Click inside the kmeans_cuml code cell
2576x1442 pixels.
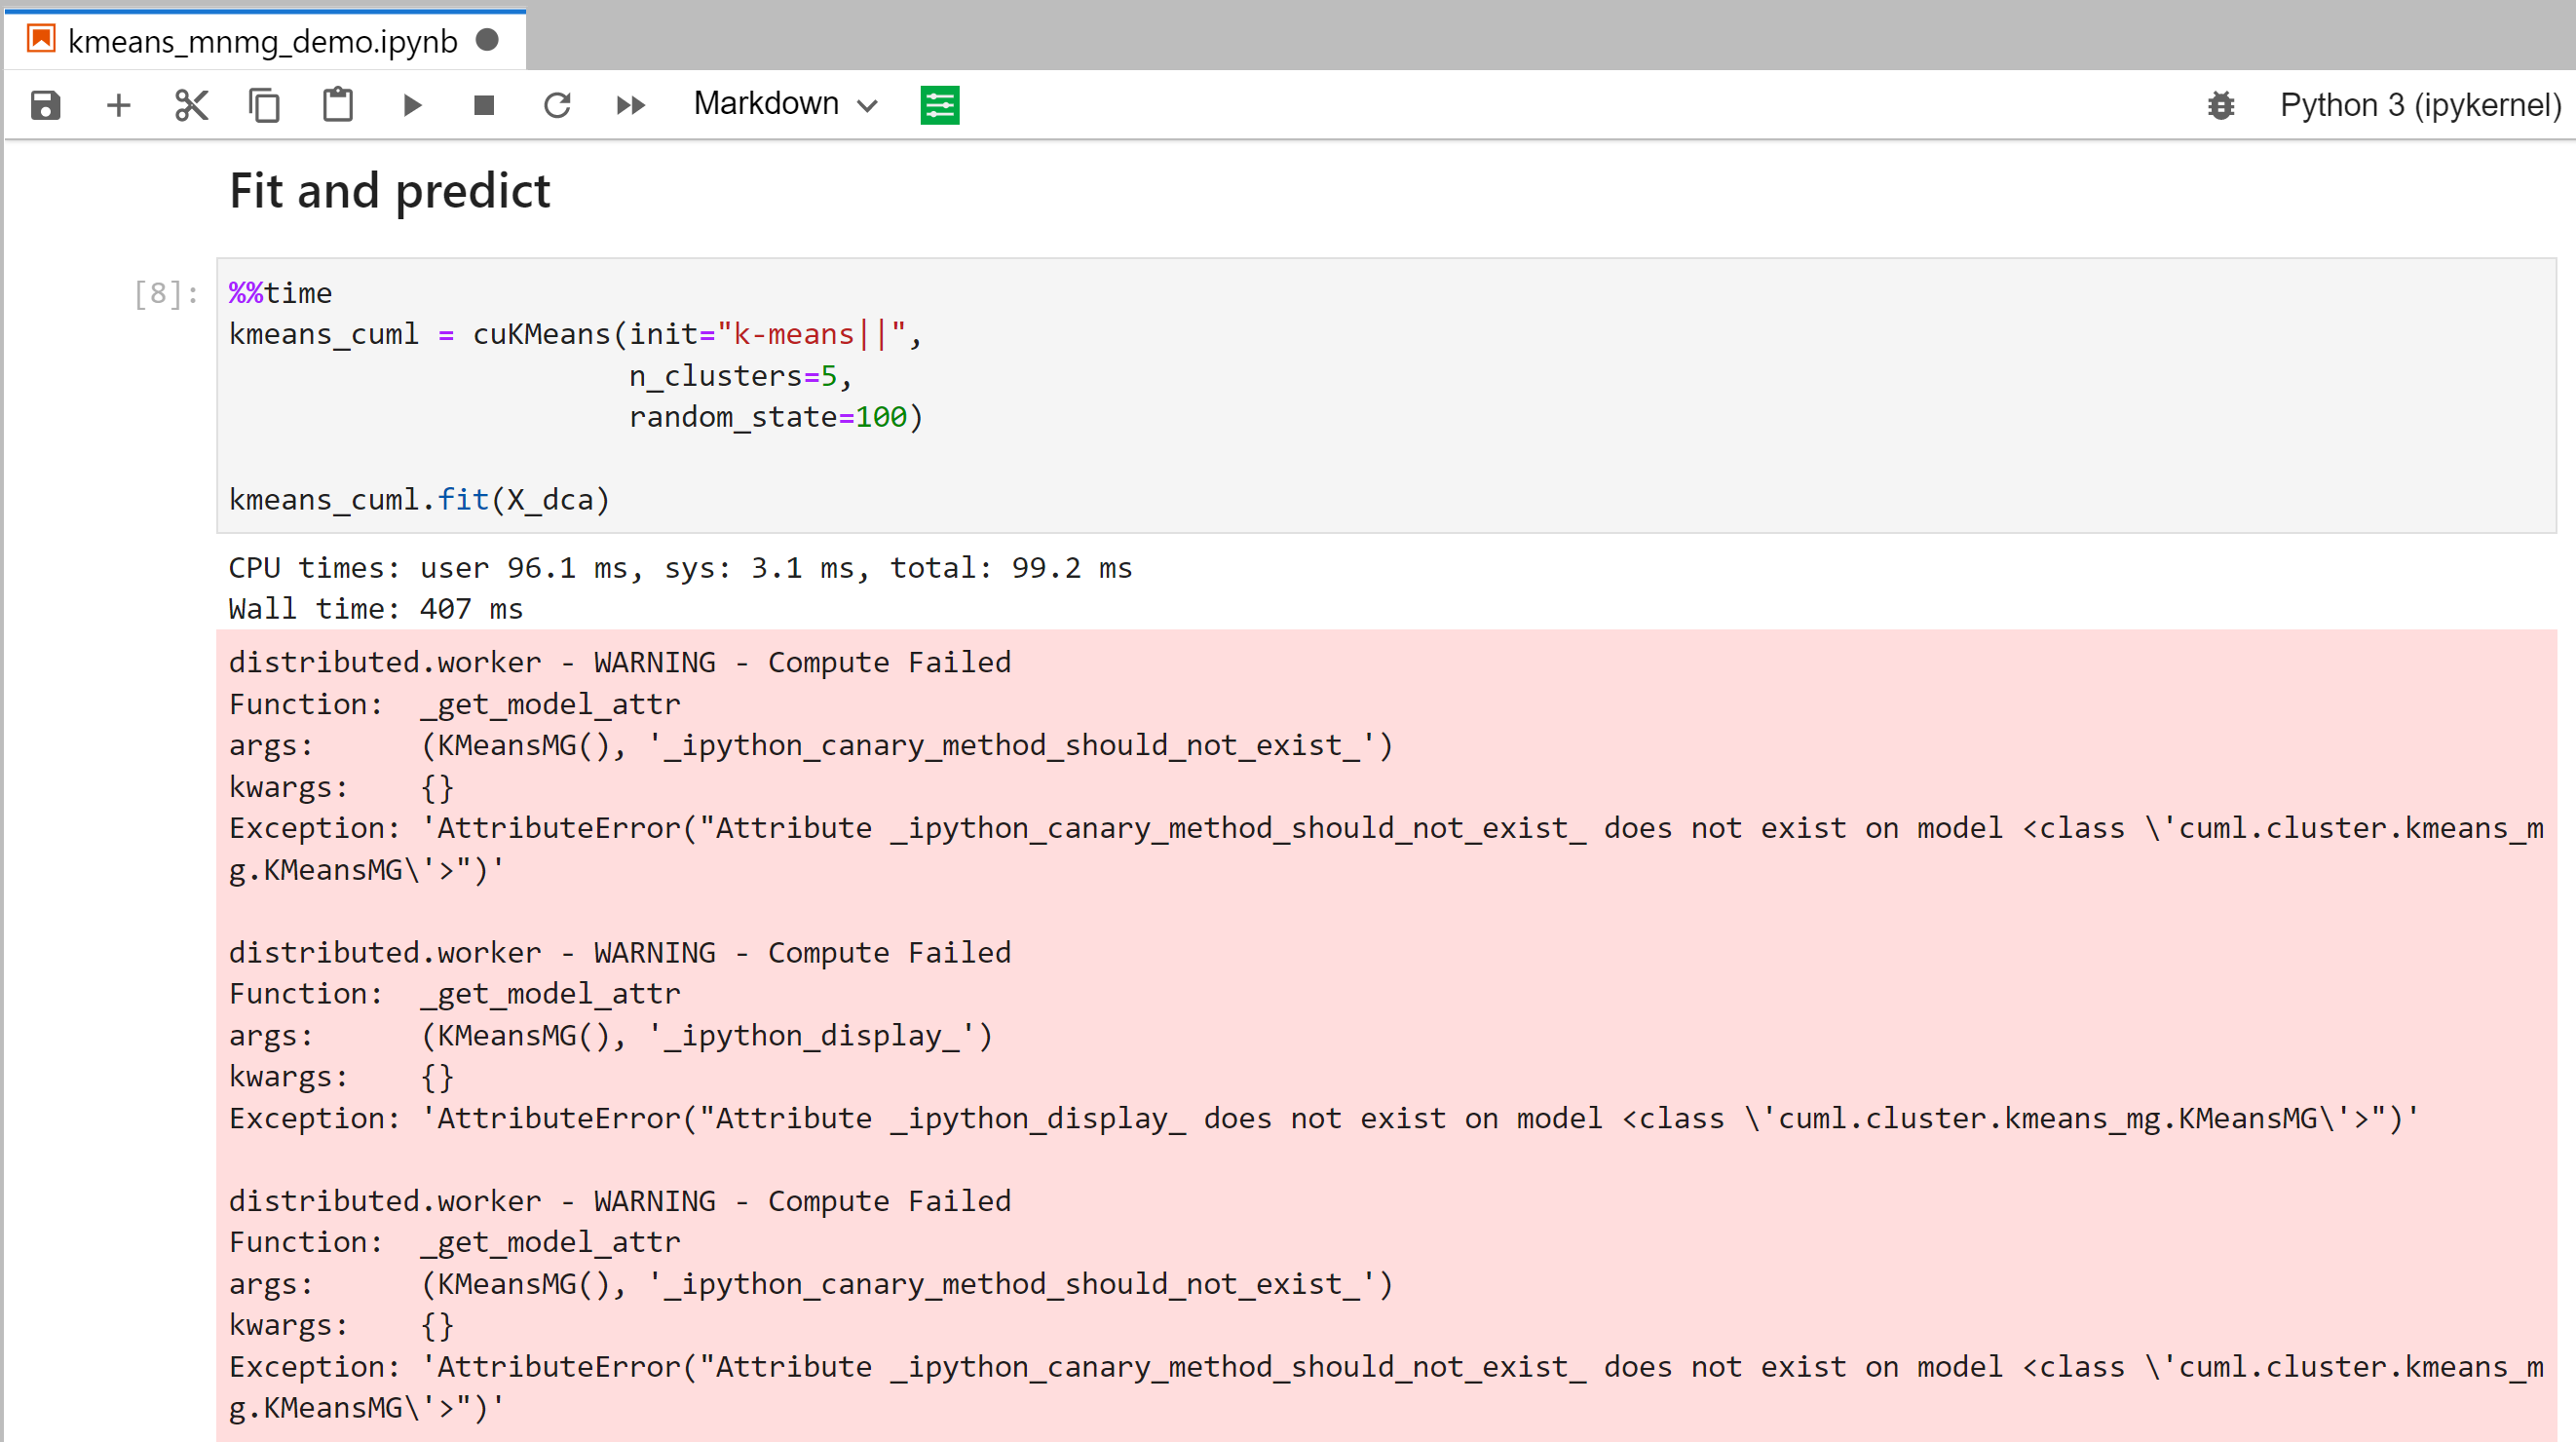(700, 395)
